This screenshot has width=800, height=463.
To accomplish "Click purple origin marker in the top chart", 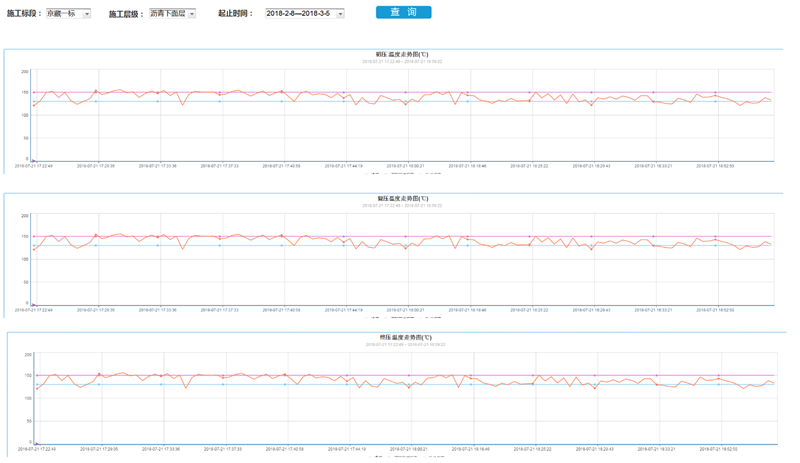I will pos(33,160).
